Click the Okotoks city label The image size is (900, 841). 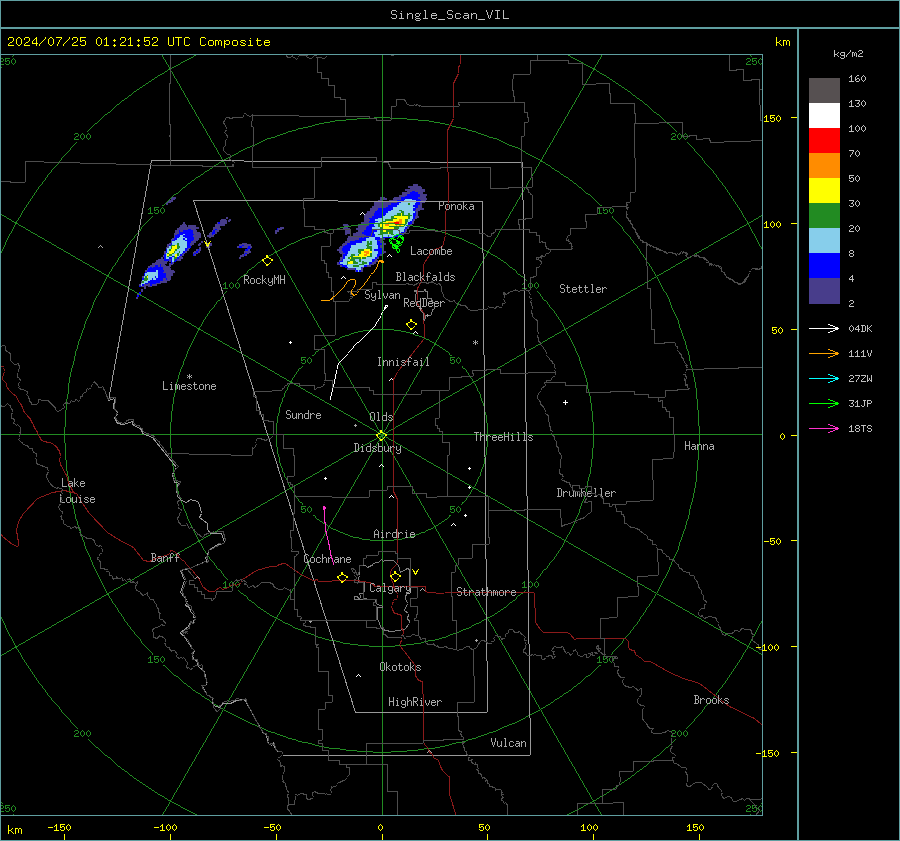(x=400, y=667)
